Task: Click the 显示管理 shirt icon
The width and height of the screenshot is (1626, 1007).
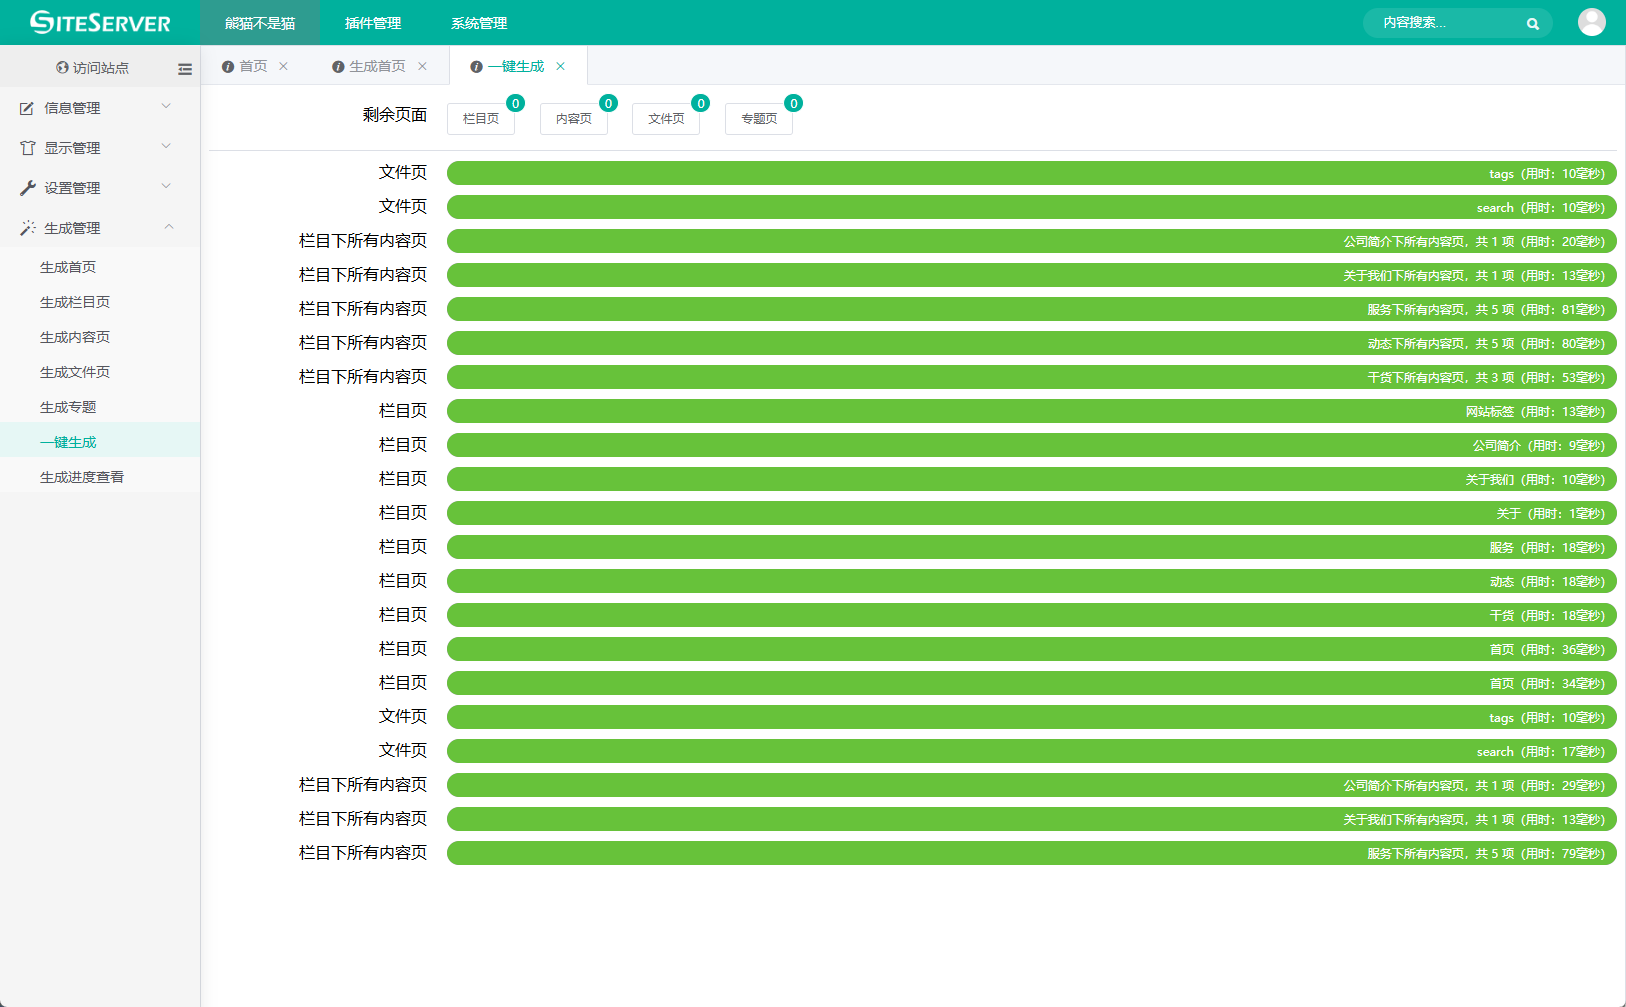Action: 27,148
